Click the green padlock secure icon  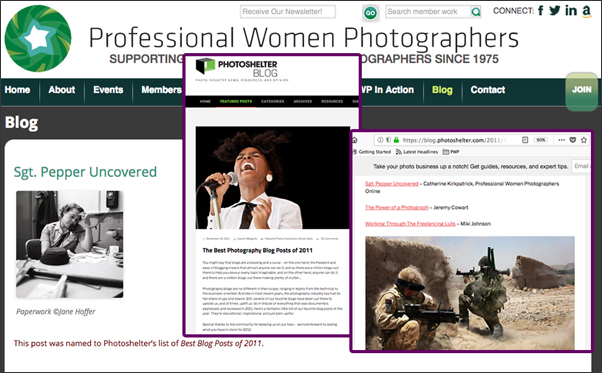point(396,140)
